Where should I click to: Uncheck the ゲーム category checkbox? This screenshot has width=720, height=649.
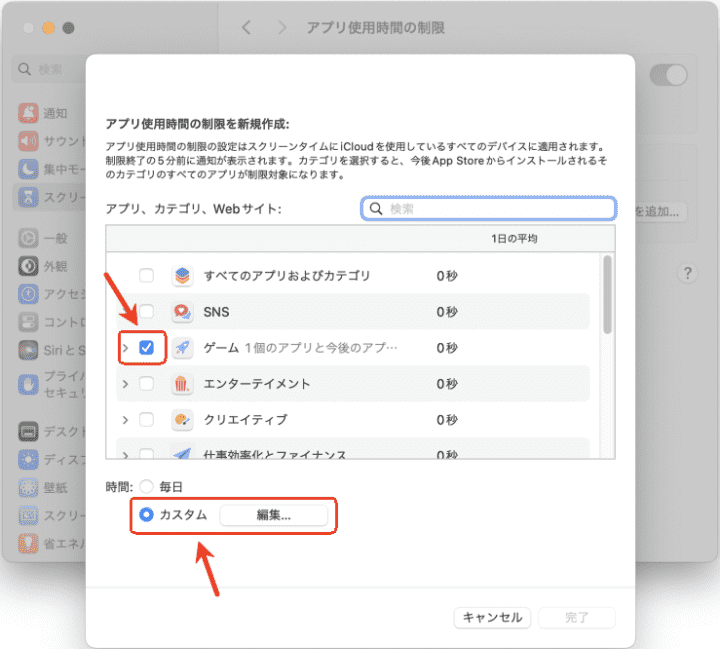click(147, 348)
